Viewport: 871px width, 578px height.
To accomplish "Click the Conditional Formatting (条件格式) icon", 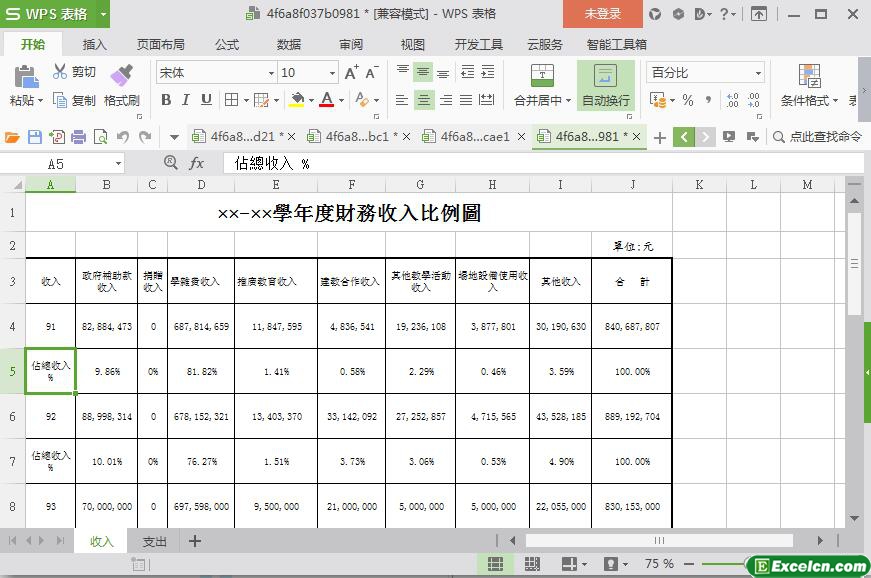I will [x=809, y=76].
